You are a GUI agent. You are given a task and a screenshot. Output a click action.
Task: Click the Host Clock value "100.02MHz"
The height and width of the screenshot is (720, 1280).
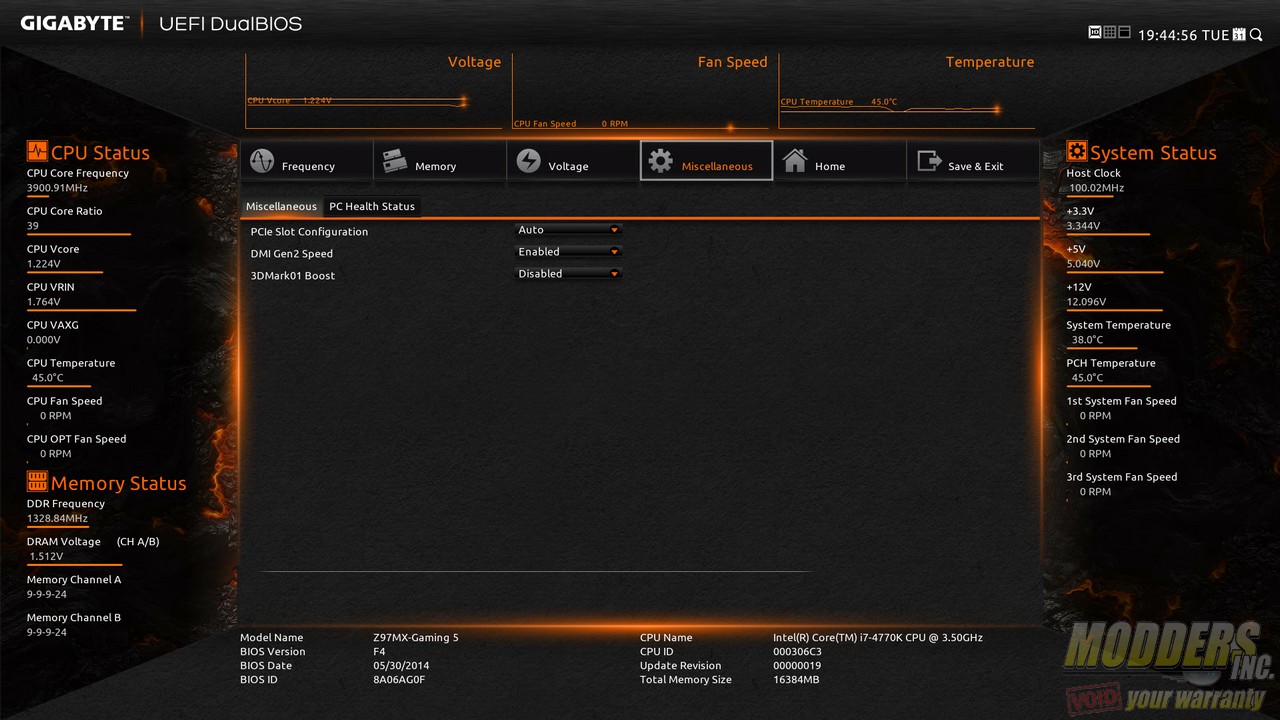pos(1097,188)
